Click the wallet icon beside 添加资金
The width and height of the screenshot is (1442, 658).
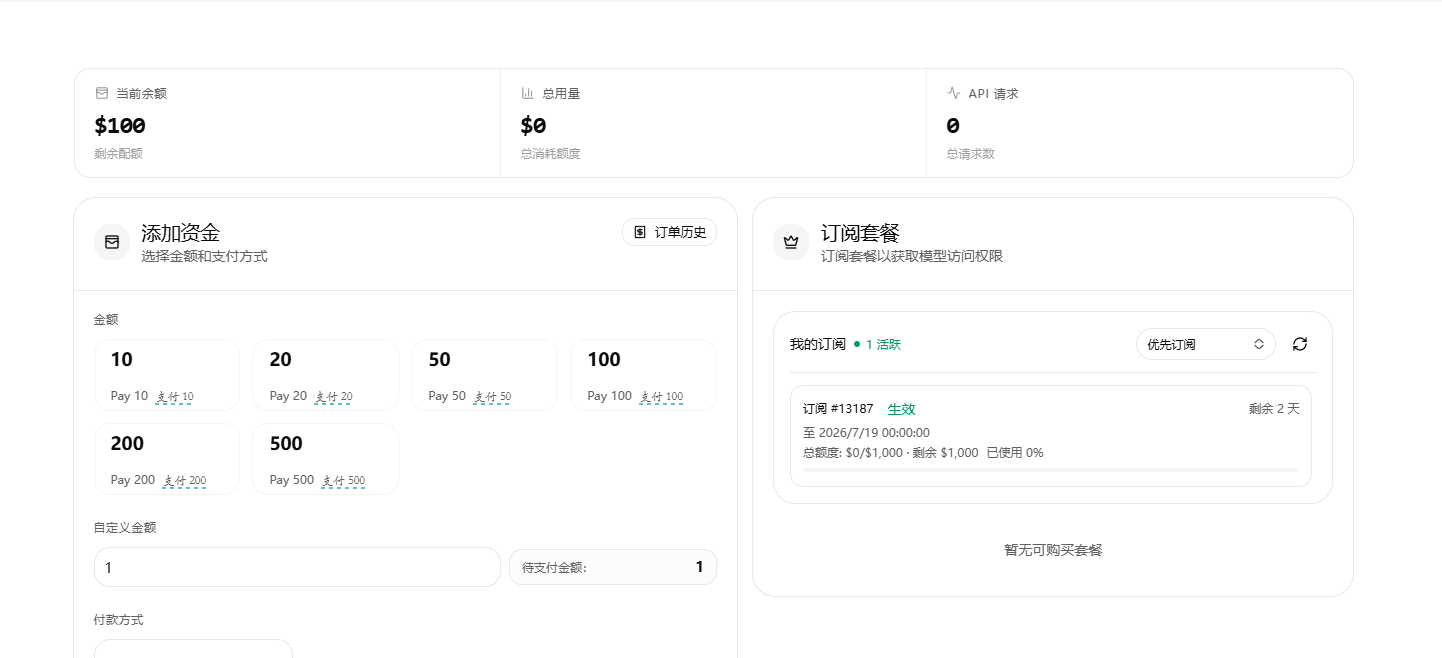coord(112,242)
